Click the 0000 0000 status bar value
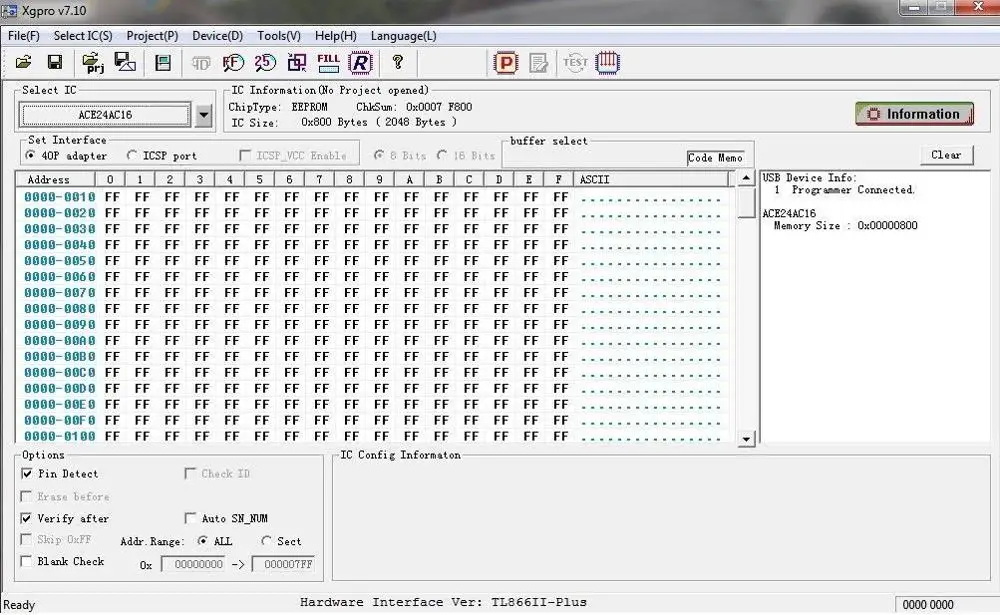Screen dimensions: 1000x615 (928, 604)
